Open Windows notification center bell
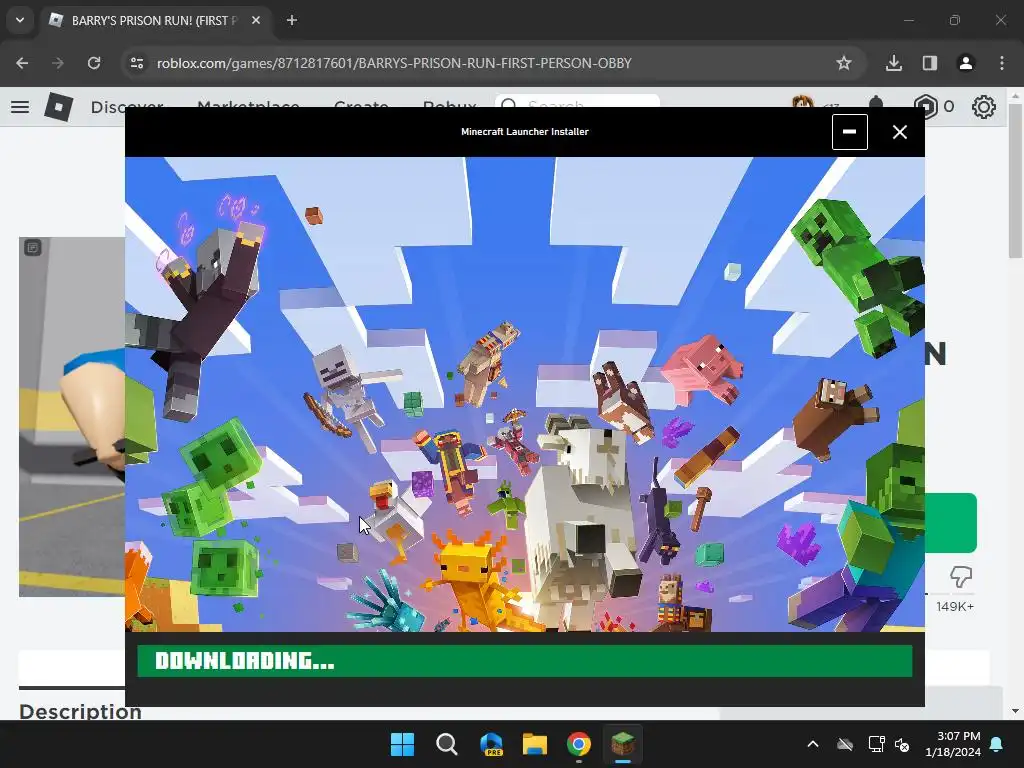The height and width of the screenshot is (768, 1024). click(x=997, y=744)
